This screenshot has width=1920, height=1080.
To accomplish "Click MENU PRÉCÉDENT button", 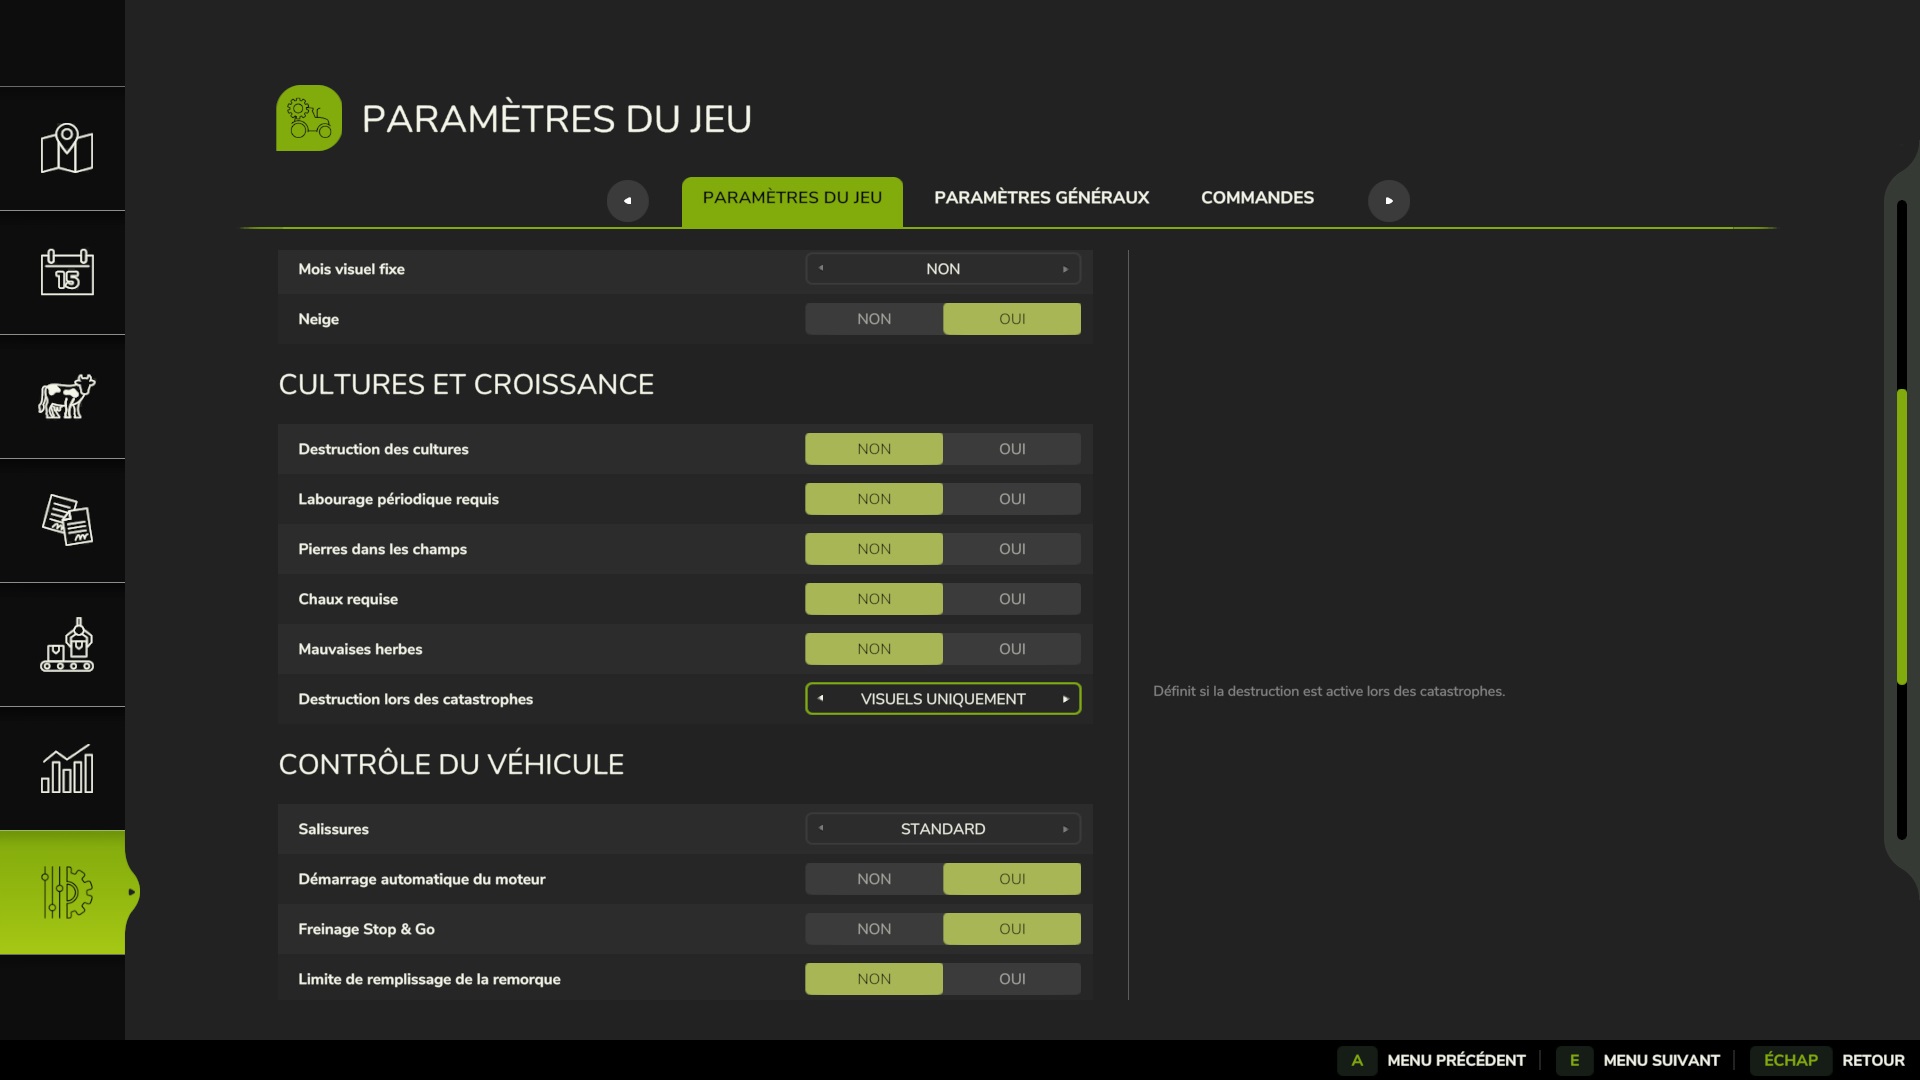I will (x=1456, y=1060).
